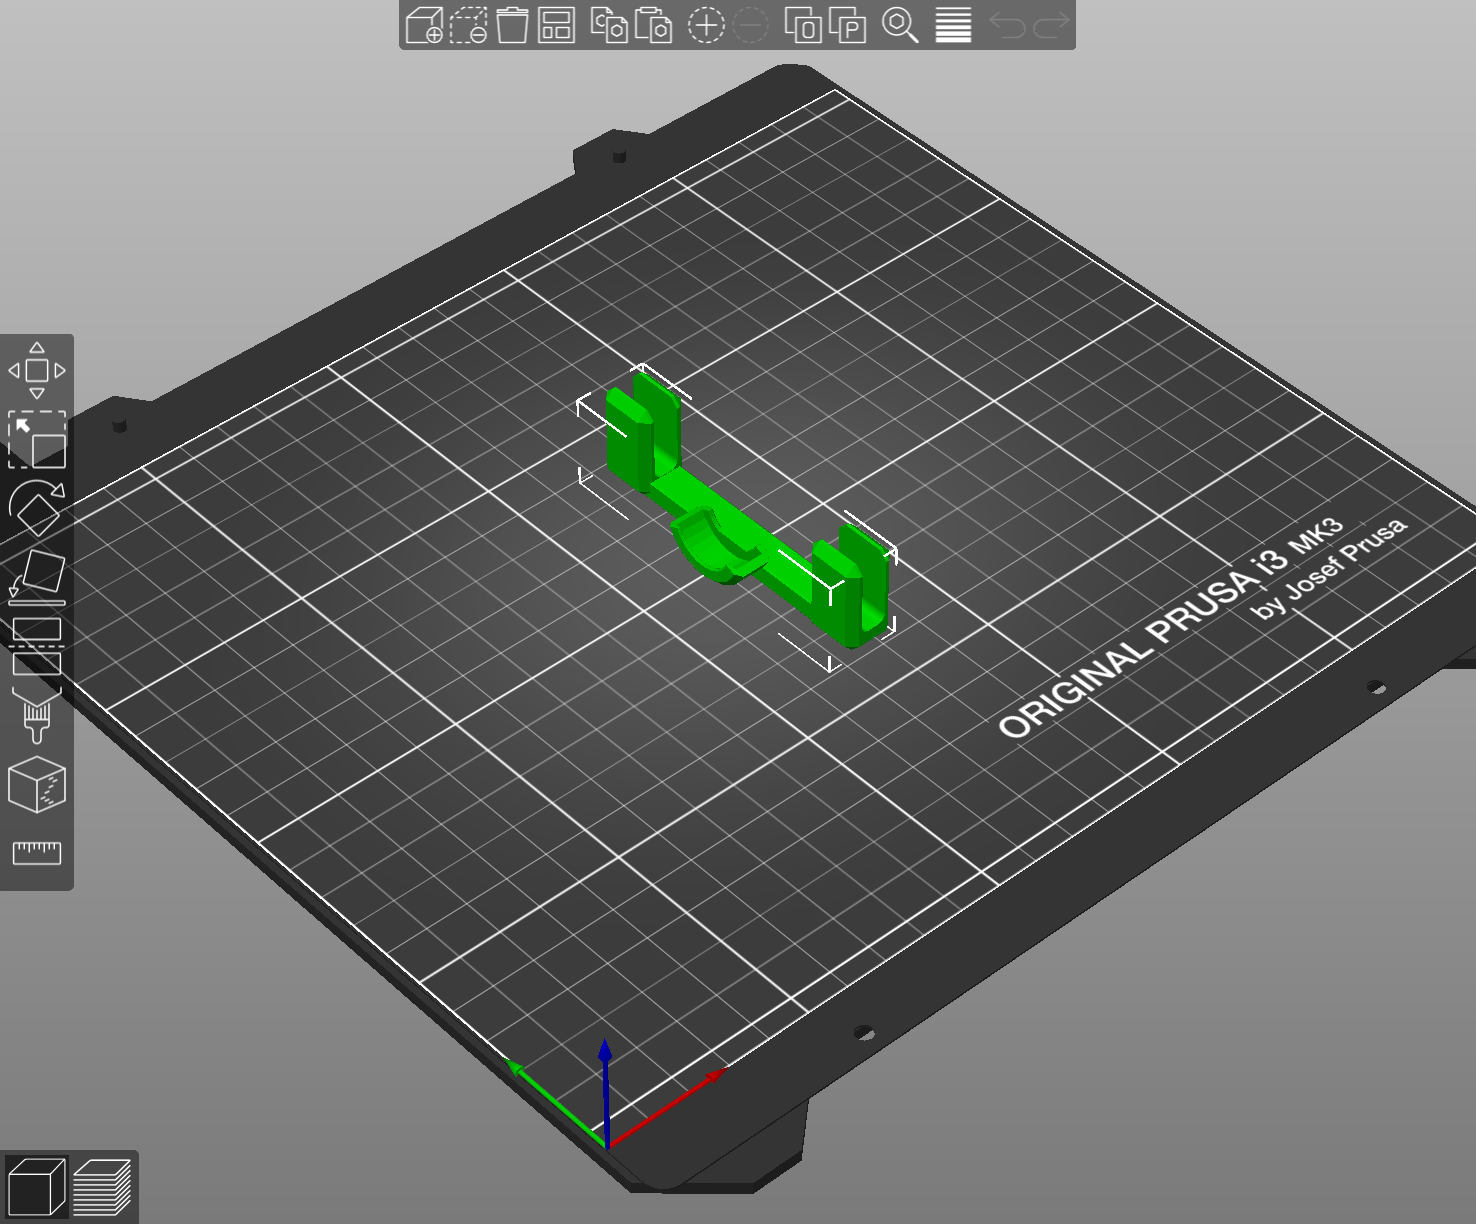The height and width of the screenshot is (1224, 1476).
Task: Add an instance with plus icon
Action: pyautogui.click(x=706, y=25)
